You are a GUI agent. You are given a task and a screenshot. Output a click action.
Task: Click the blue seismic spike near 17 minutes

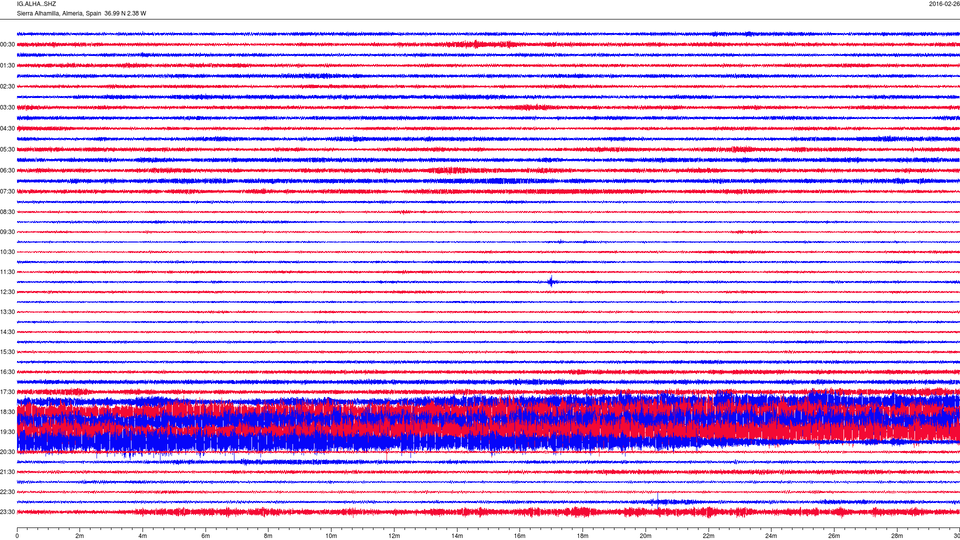coord(552,282)
